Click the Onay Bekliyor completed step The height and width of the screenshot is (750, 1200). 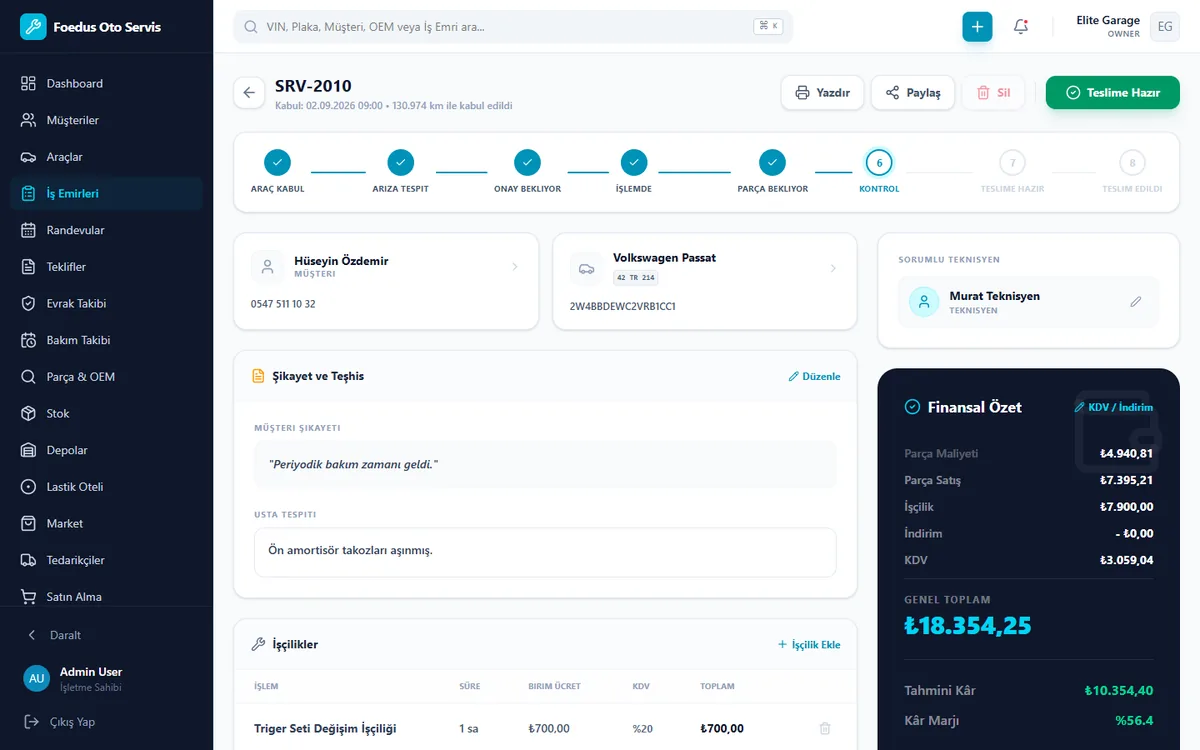[527, 162]
